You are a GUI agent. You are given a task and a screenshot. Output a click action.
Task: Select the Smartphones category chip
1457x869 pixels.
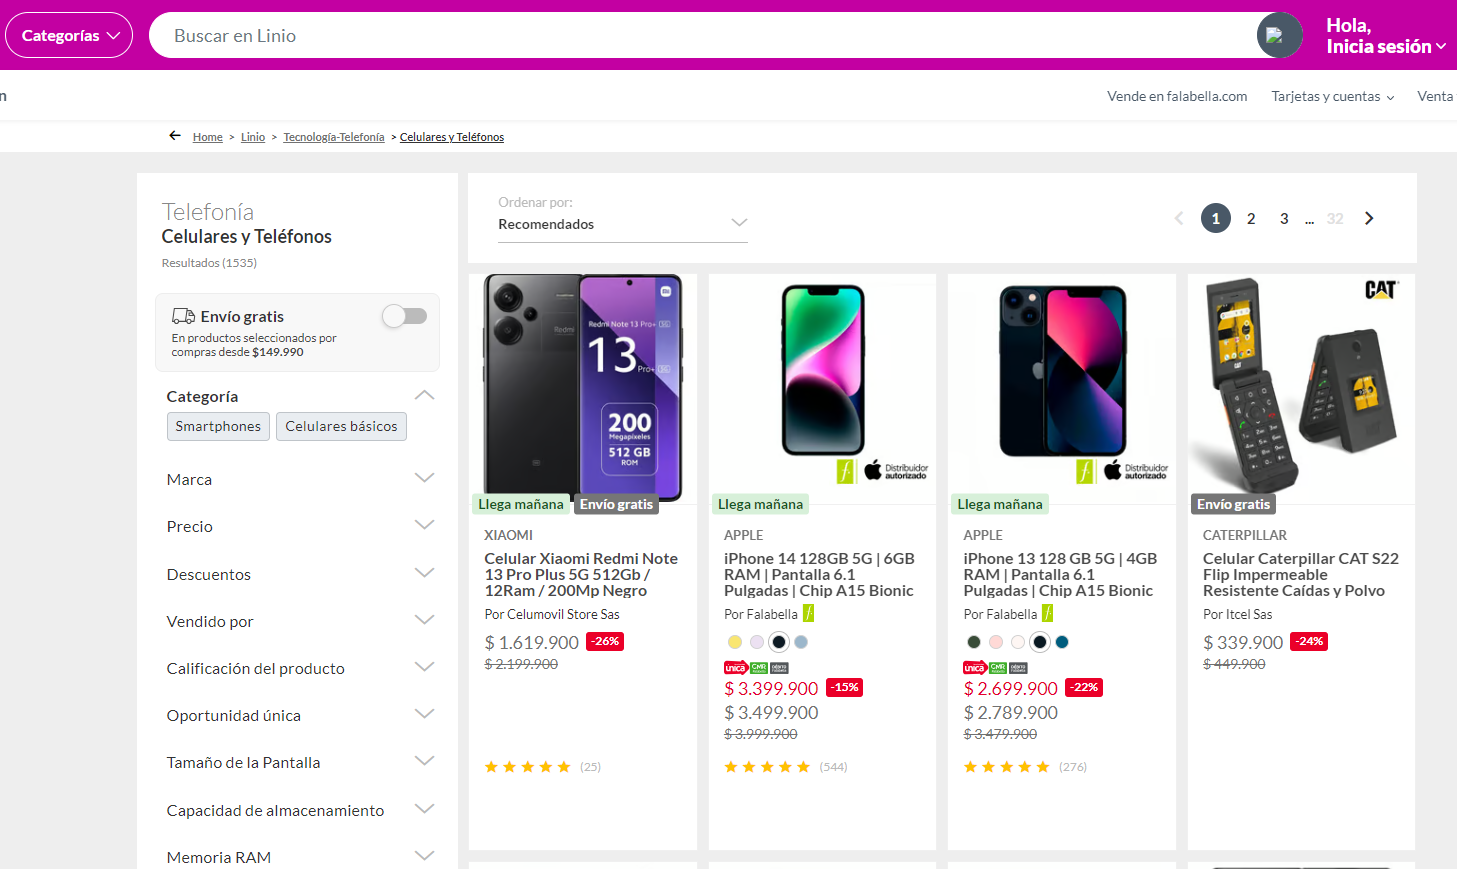click(218, 426)
